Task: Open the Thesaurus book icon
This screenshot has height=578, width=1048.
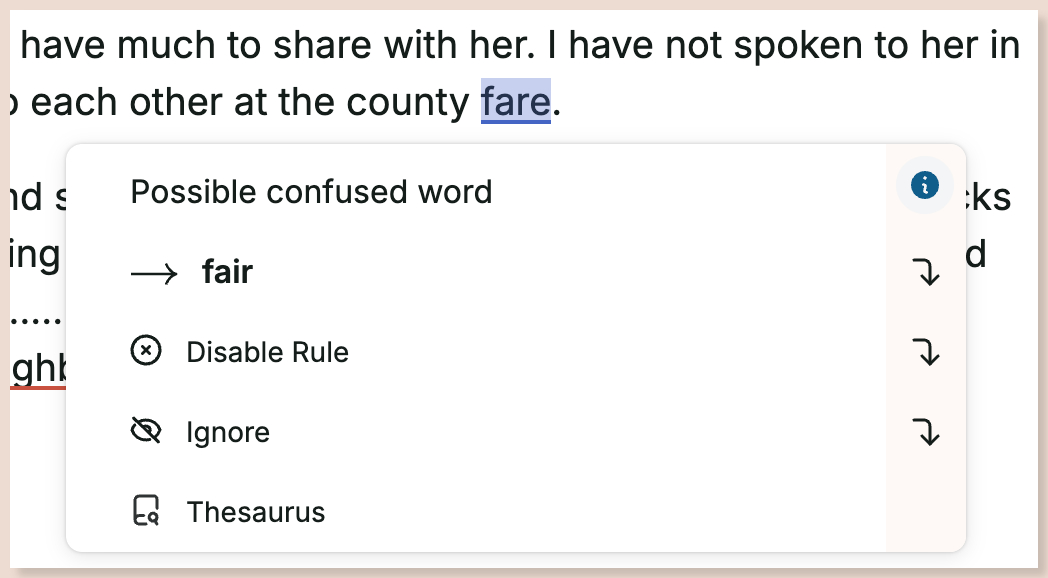Action: point(147,511)
